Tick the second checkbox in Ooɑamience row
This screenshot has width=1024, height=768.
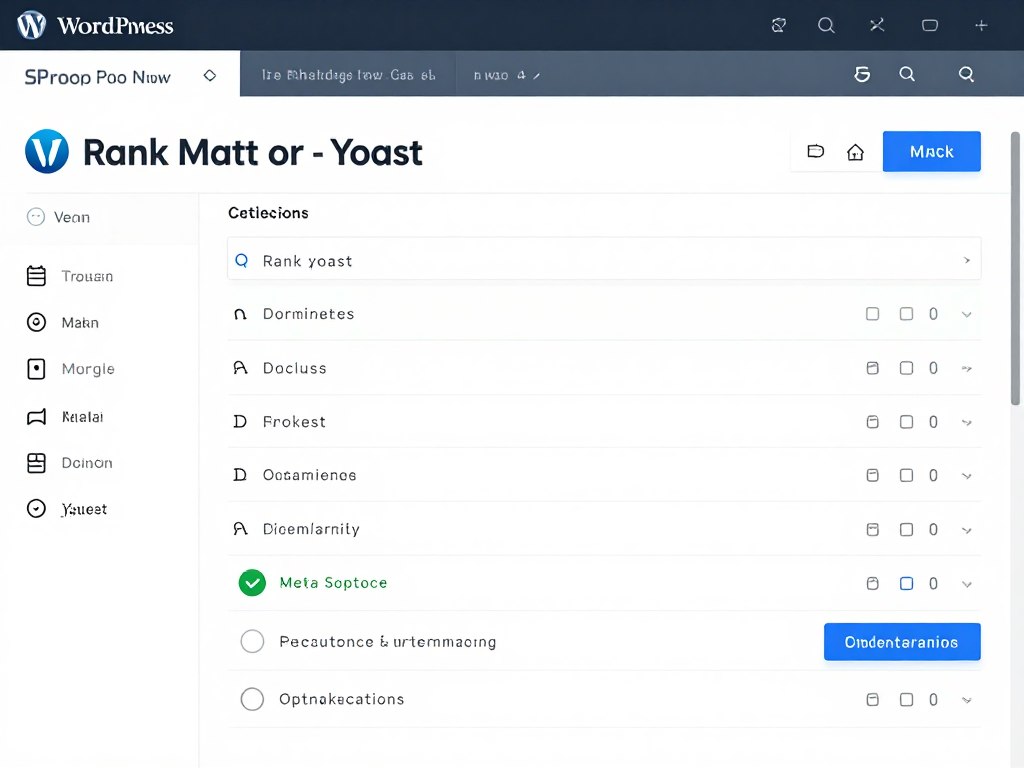pyautogui.click(x=906, y=475)
